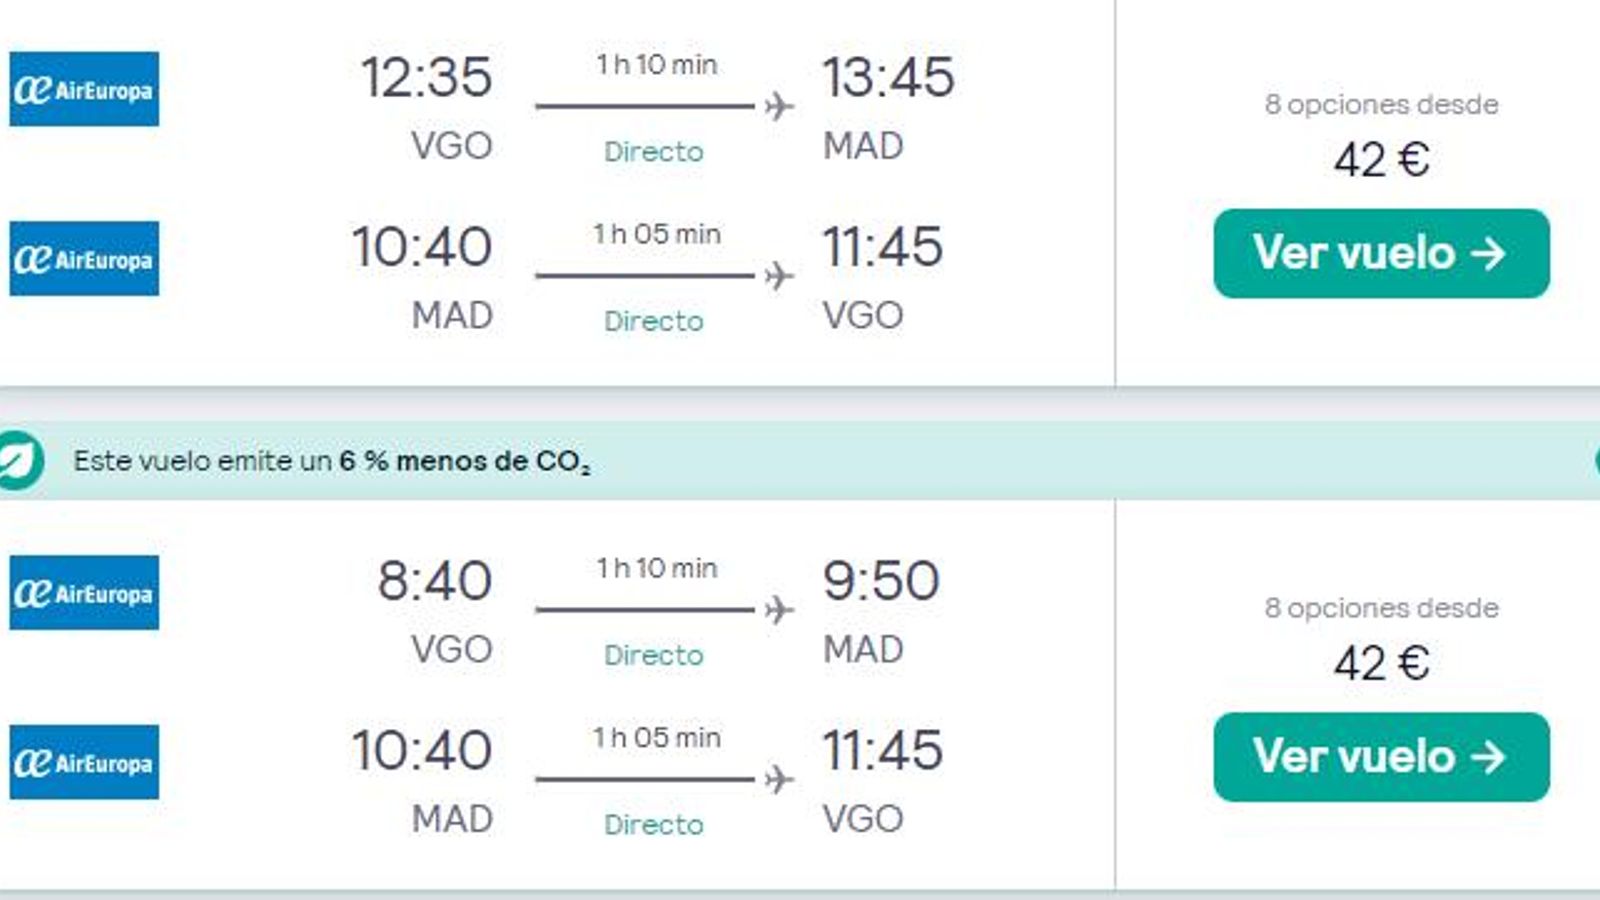Click the Air Europa logo on the 8:40 flight

[x=83, y=590]
